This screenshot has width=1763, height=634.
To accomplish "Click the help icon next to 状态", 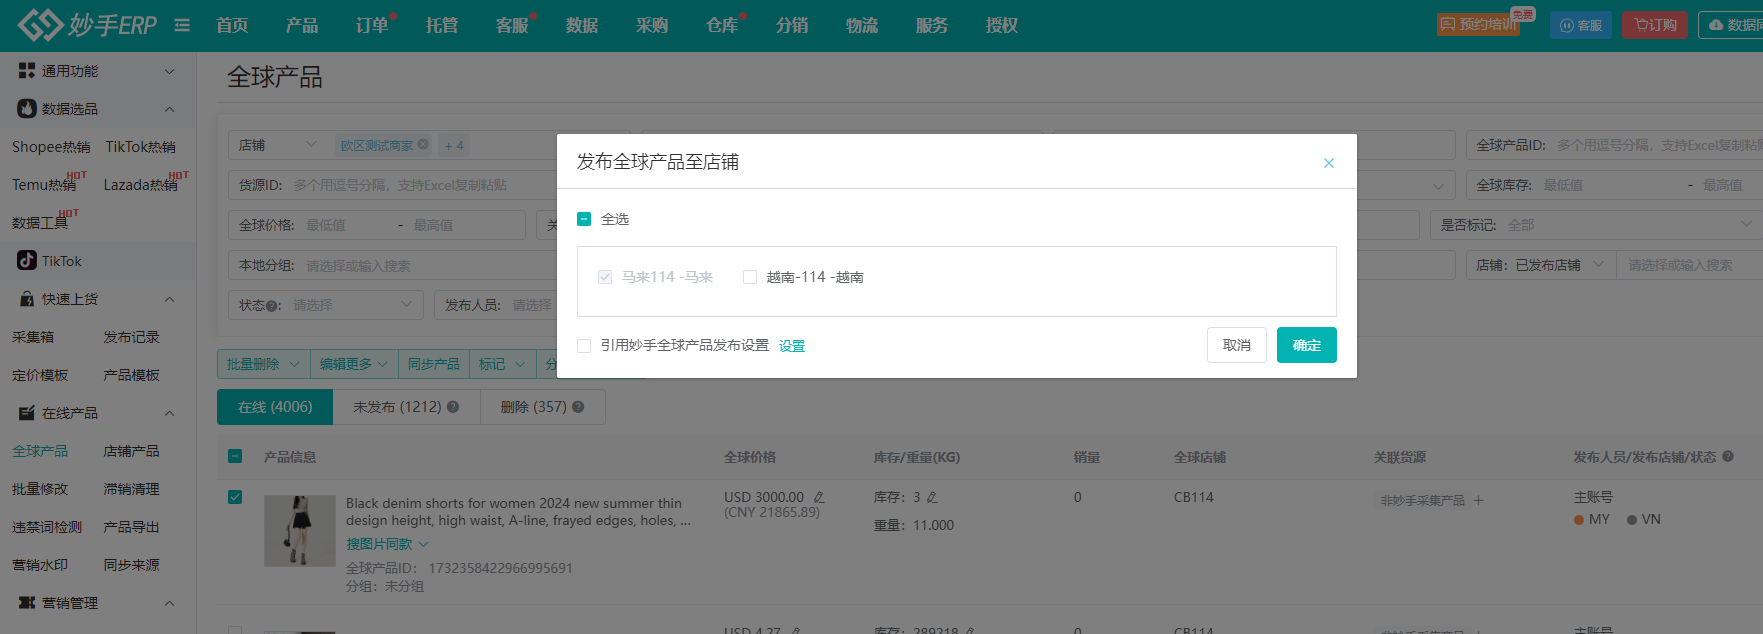I will tap(272, 306).
